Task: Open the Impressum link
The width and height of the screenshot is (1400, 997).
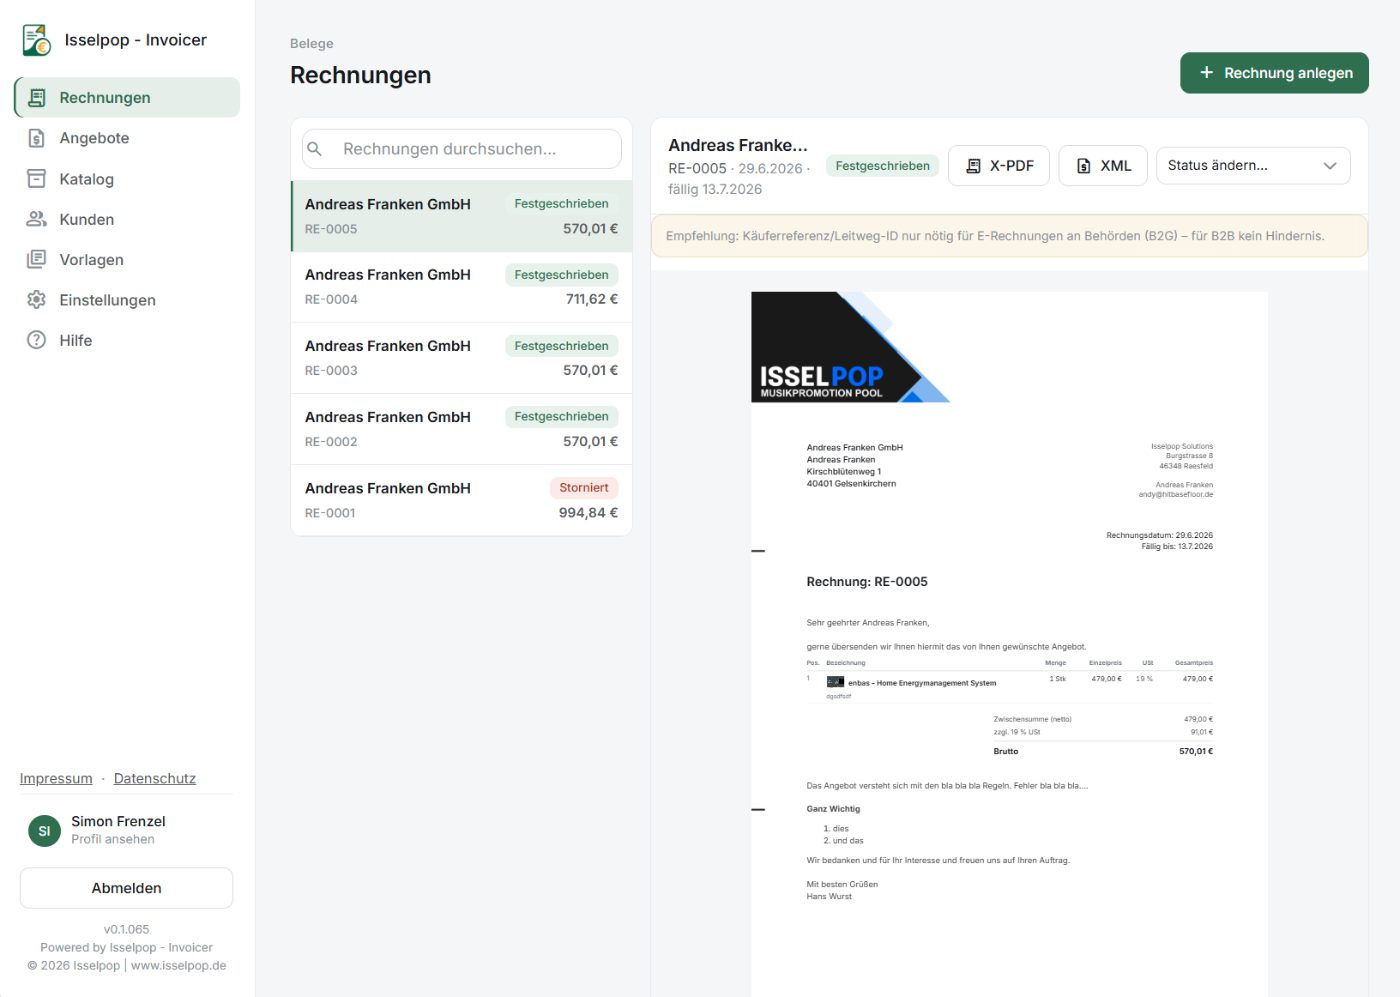Action: 56,779
